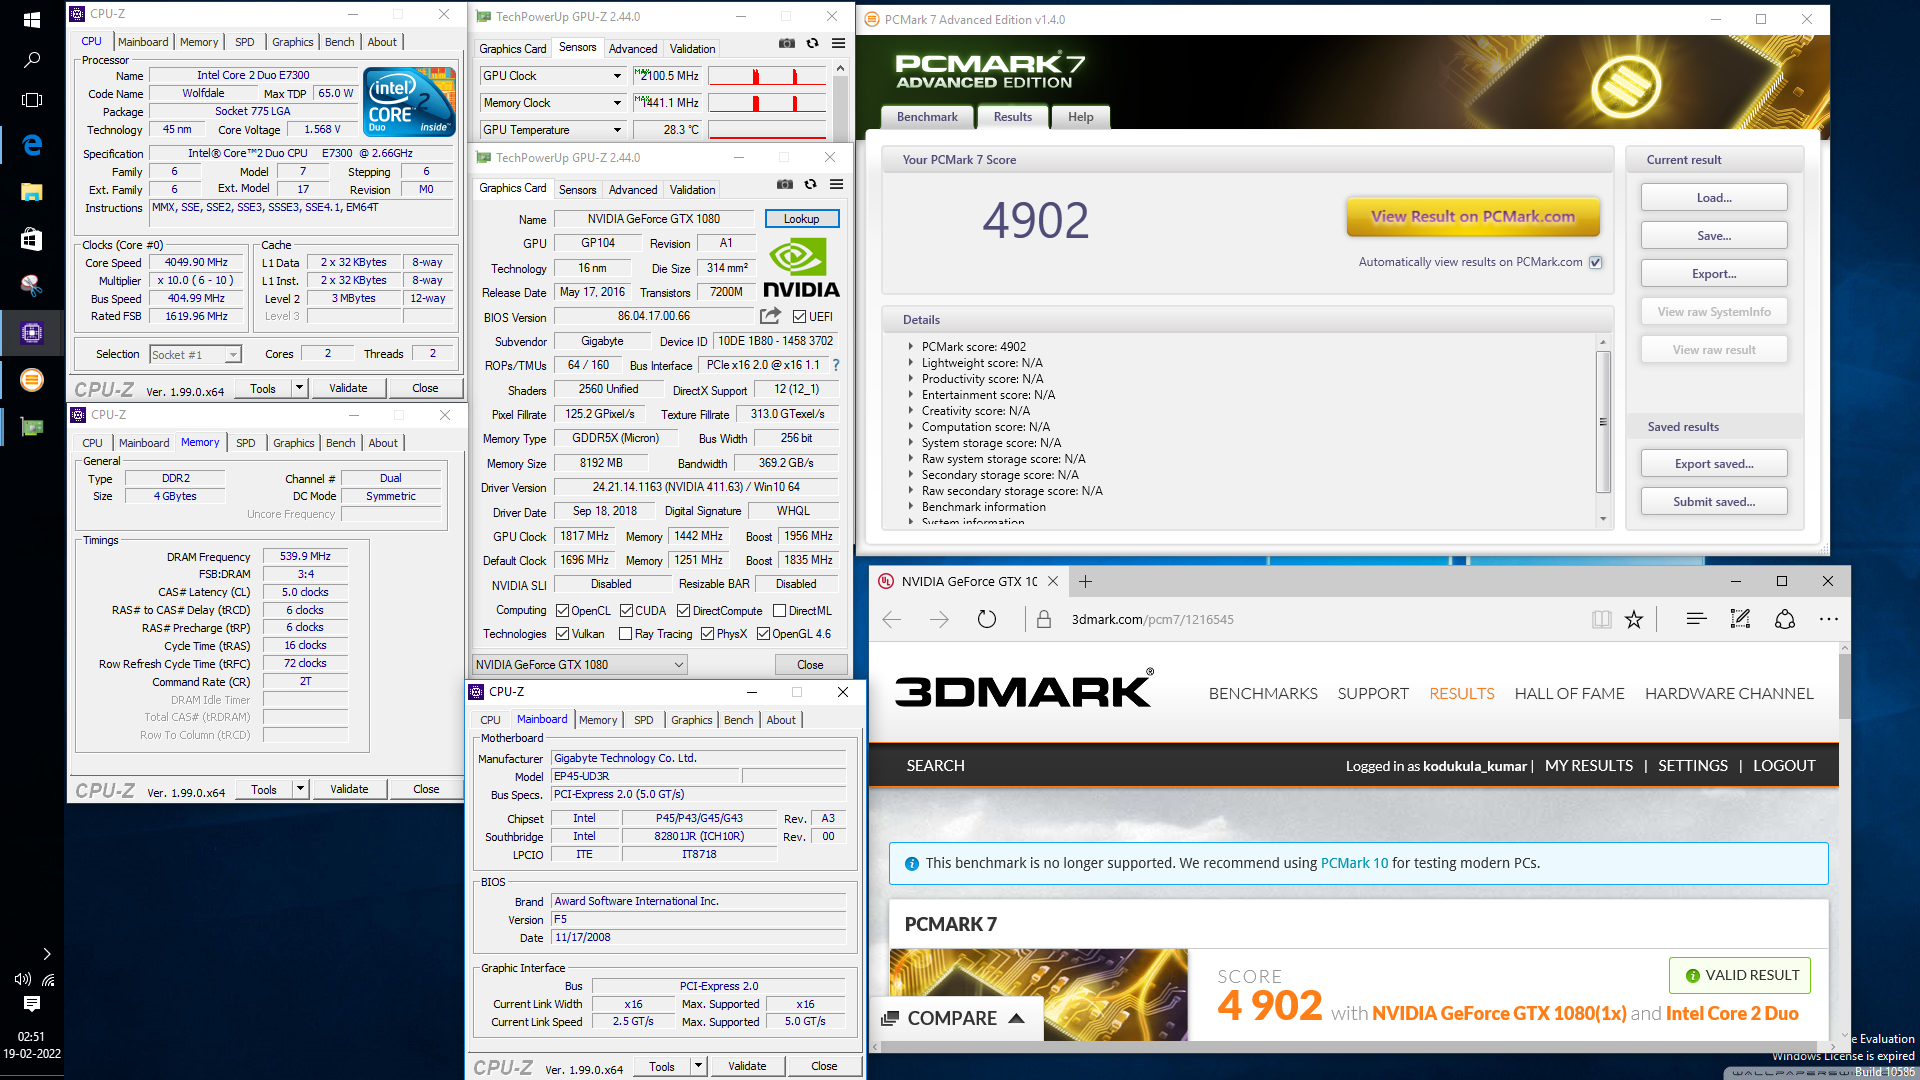Open Advanced tab in GPU-Z Graphics Card window

(633, 190)
